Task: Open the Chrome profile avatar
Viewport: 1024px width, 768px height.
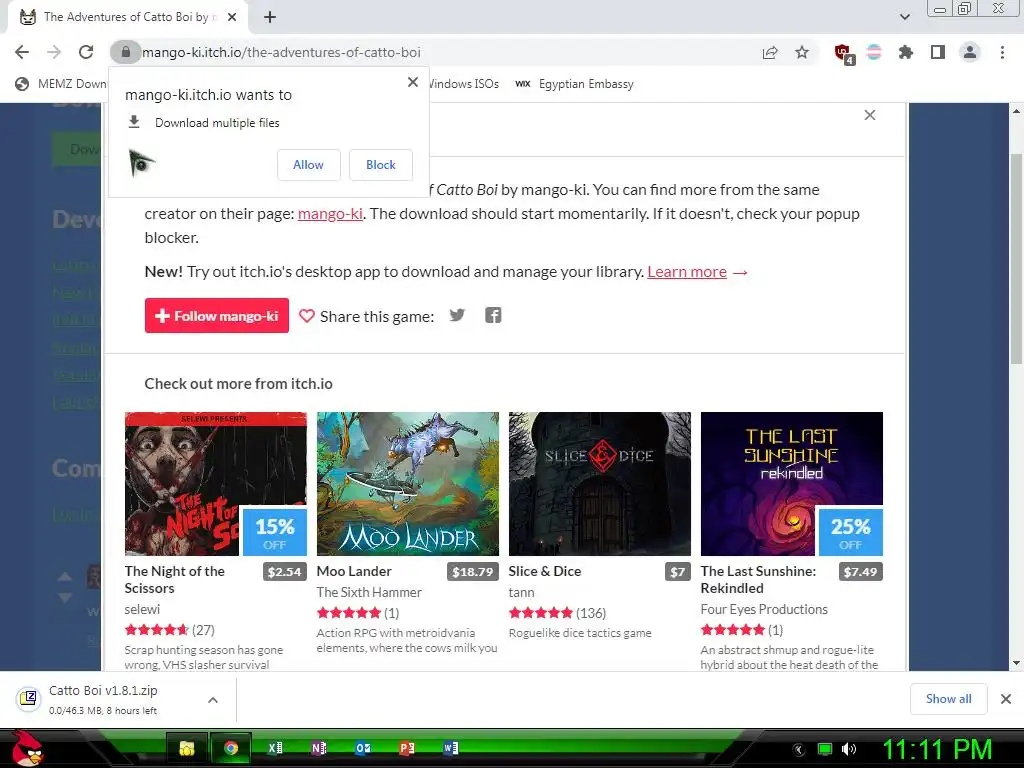Action: pos(970,52)
